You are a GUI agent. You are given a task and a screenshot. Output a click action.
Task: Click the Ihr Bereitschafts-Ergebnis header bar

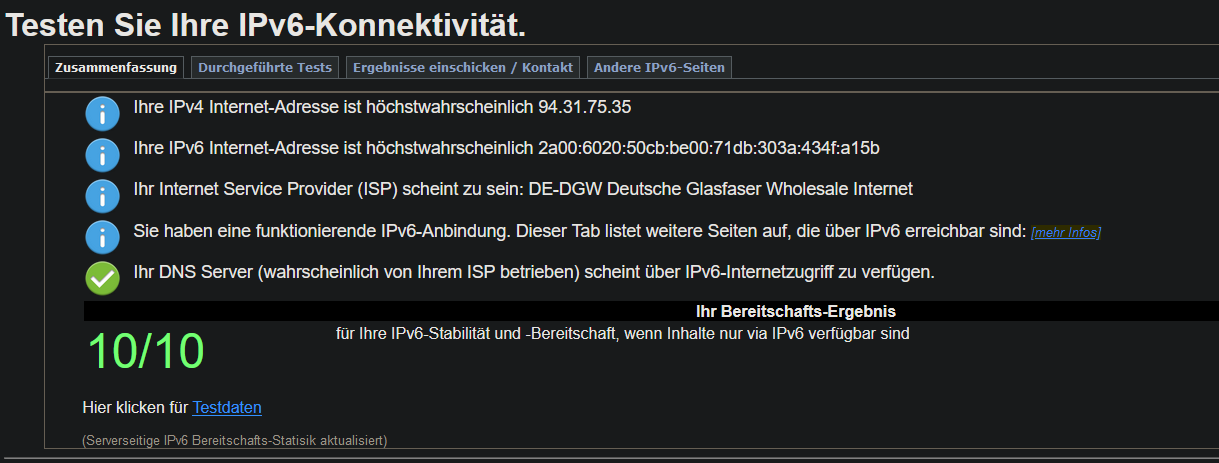pos(651,311)
